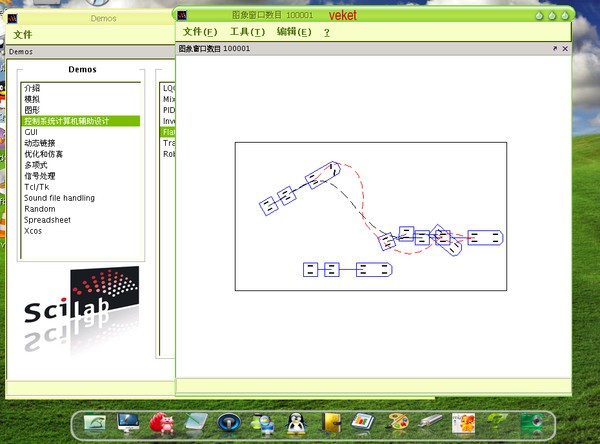The width and height of the screenshot is (600, 444).
Task: Open the 编辑(E) menu
Action: [294, 32]
